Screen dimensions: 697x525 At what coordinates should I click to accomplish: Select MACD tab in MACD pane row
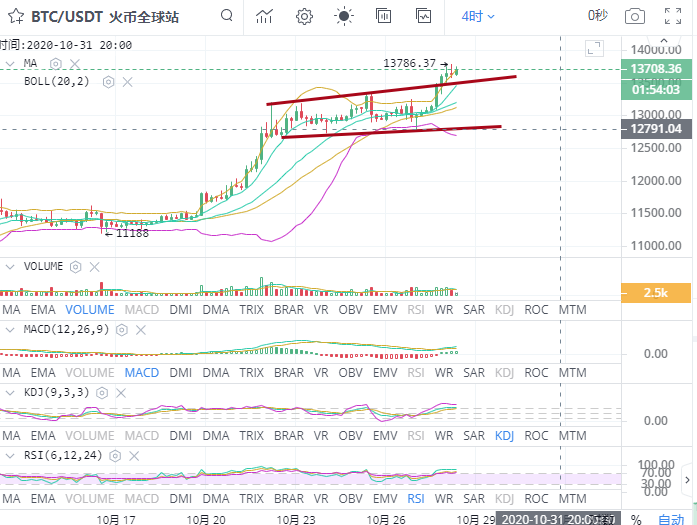142,373
